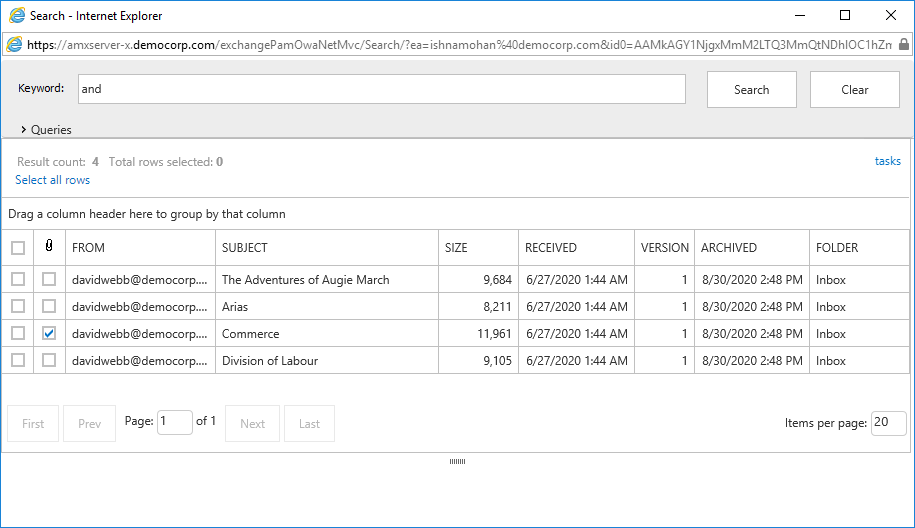The height and width of the screenshot is (528, 915).
Task: Check the row checkbox for Arias
Action: coord(18,306)
